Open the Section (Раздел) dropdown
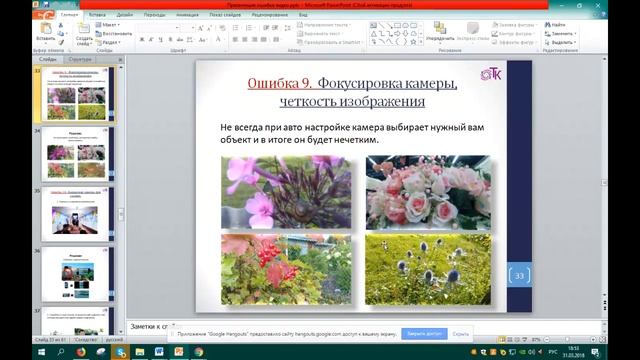This screenshot has width=640, height=360. (108, 42)
